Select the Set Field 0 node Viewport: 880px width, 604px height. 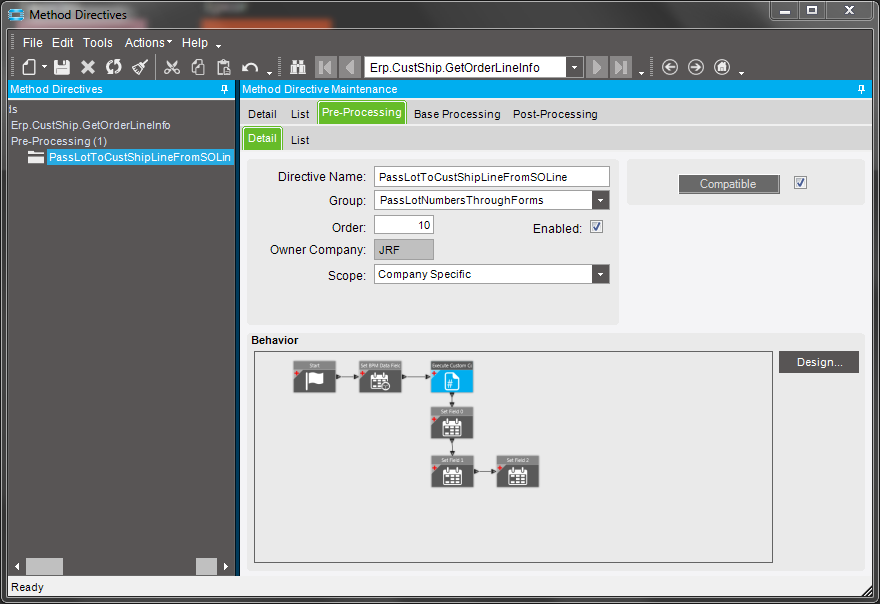pos(452,423)
